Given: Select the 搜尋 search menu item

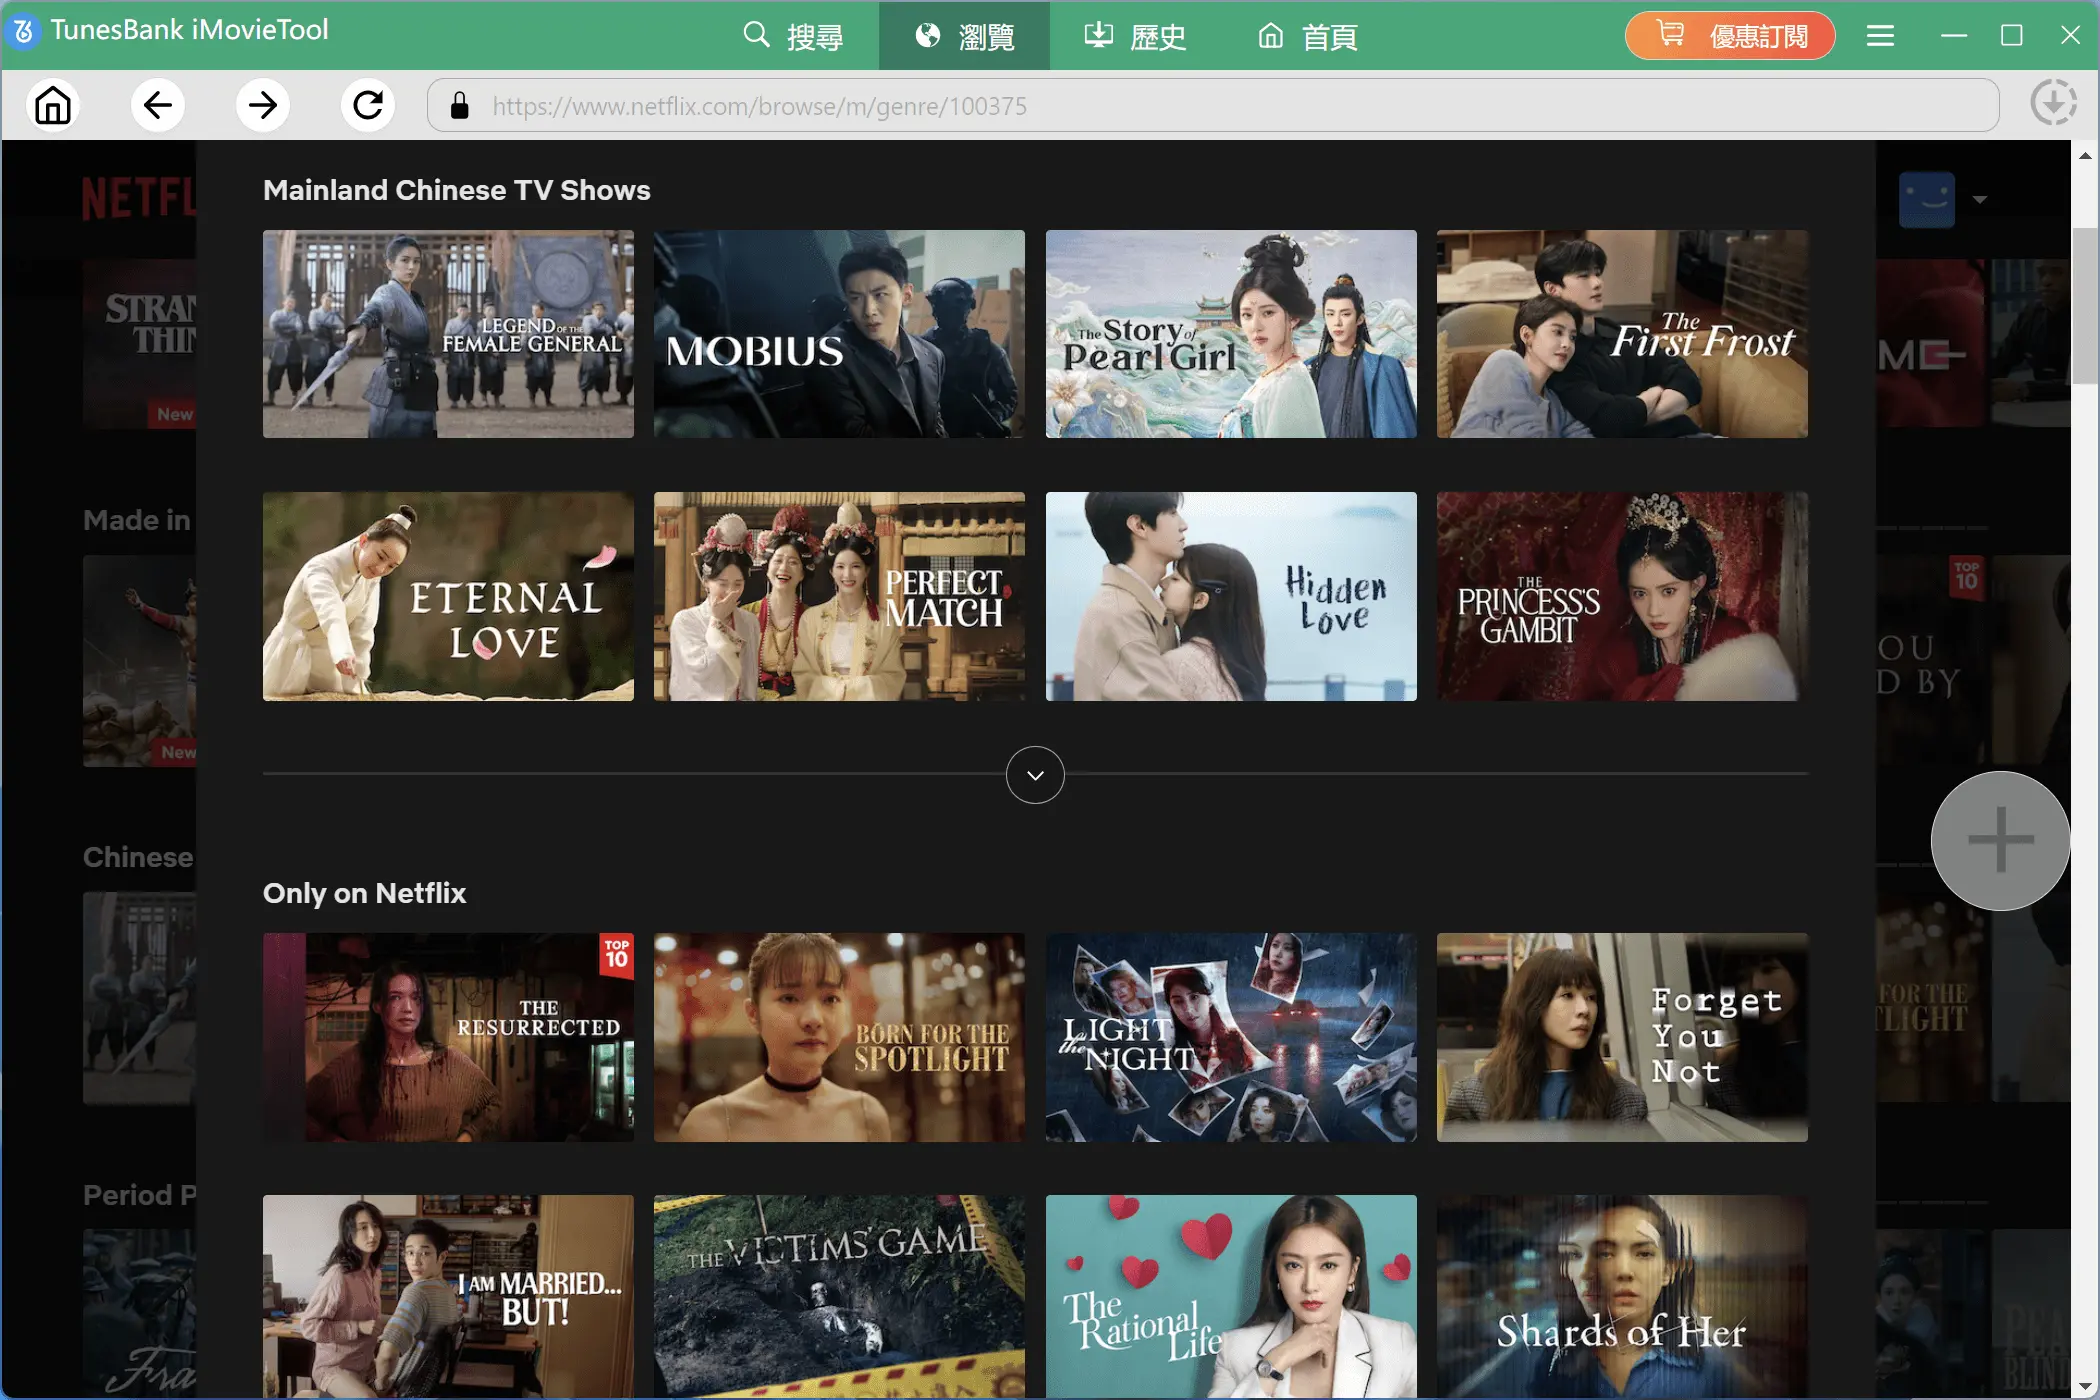Looking at the screenshot, I should (794, 36).
